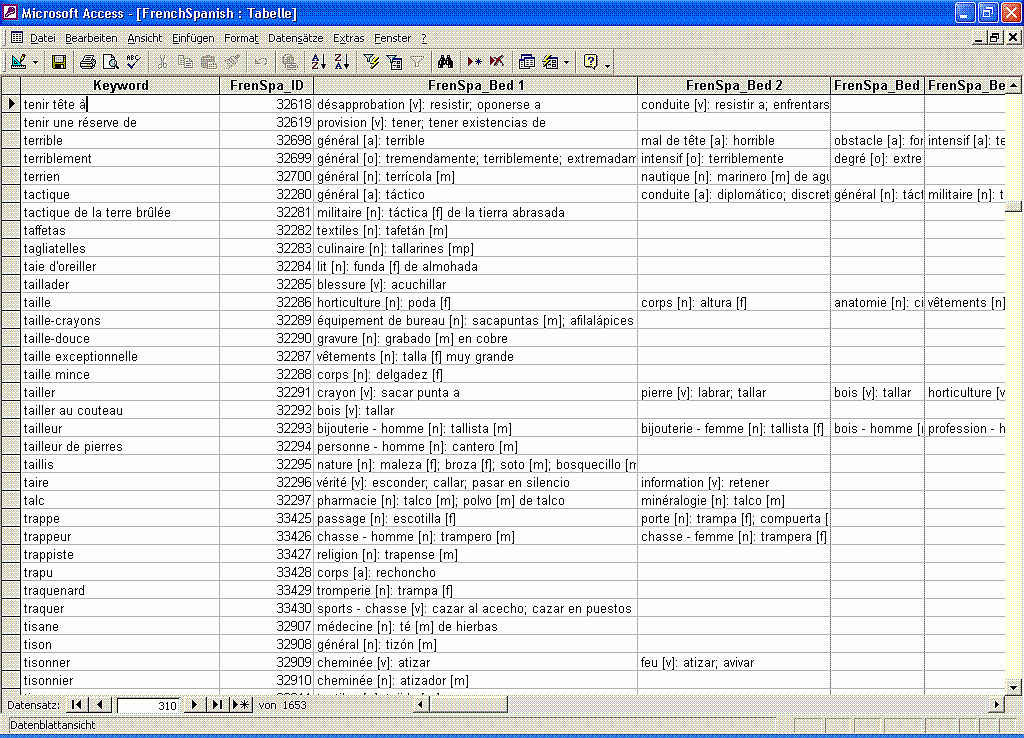
Task: Click the record number field showing 310
Action: (x=148, y=705)
